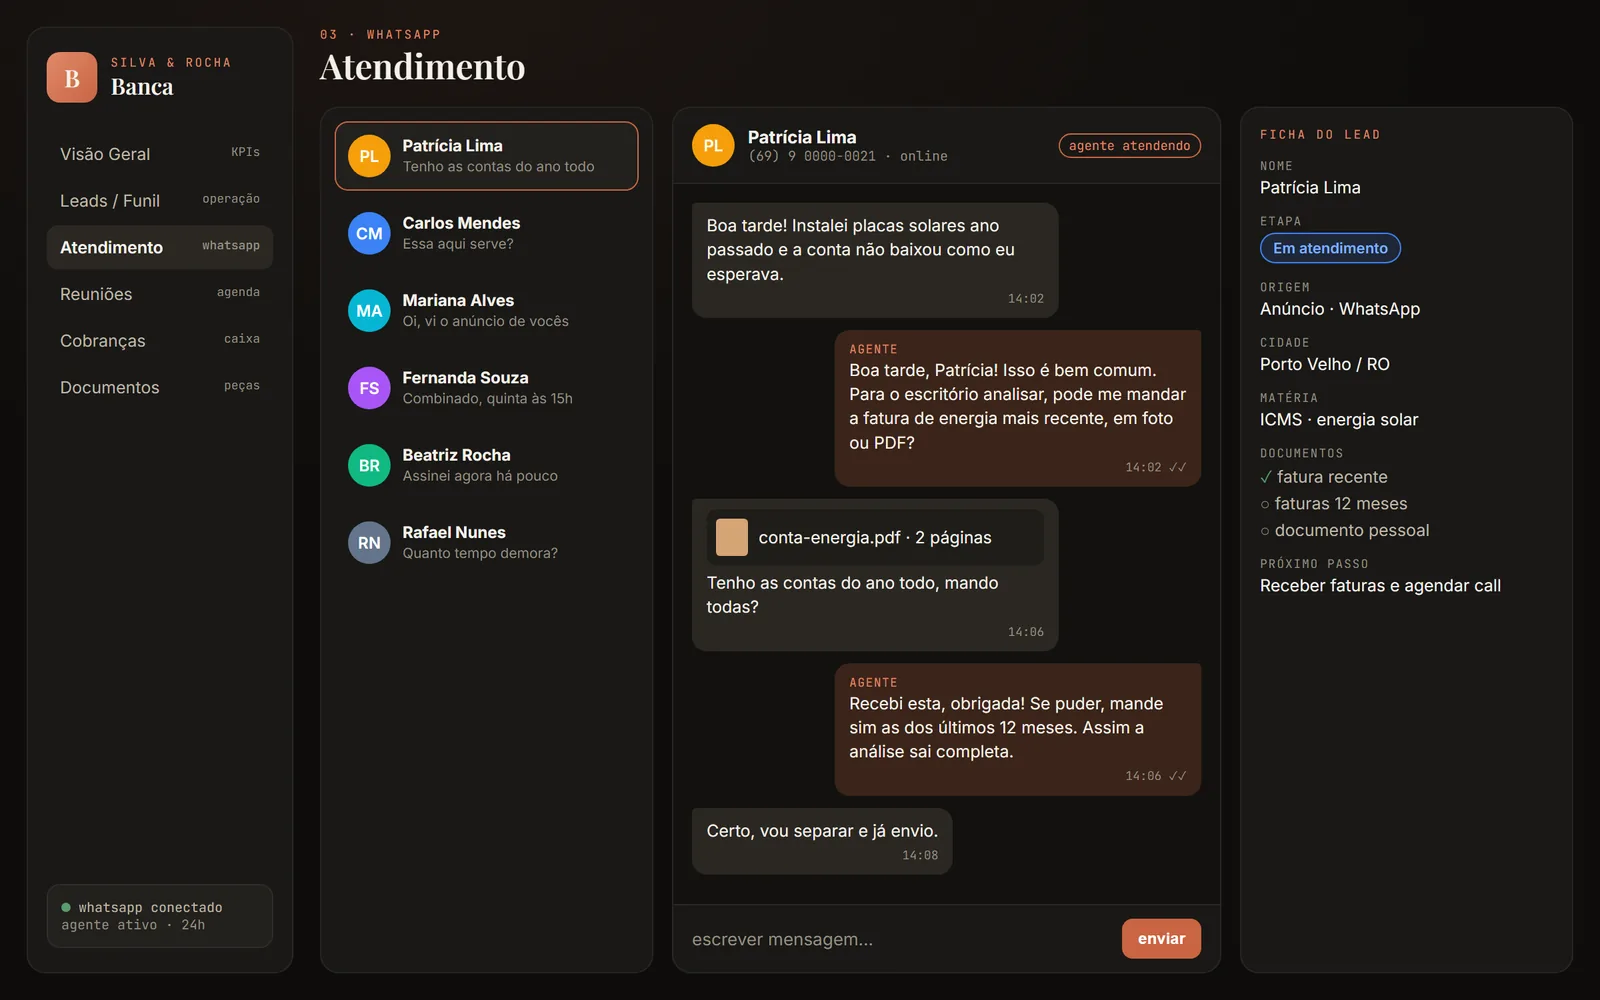Screen dimensions: 1600x1000
Task: Select Beatriz Rocha's 'Assinei agora há pouco'
Action: click(x=480, y=476)
